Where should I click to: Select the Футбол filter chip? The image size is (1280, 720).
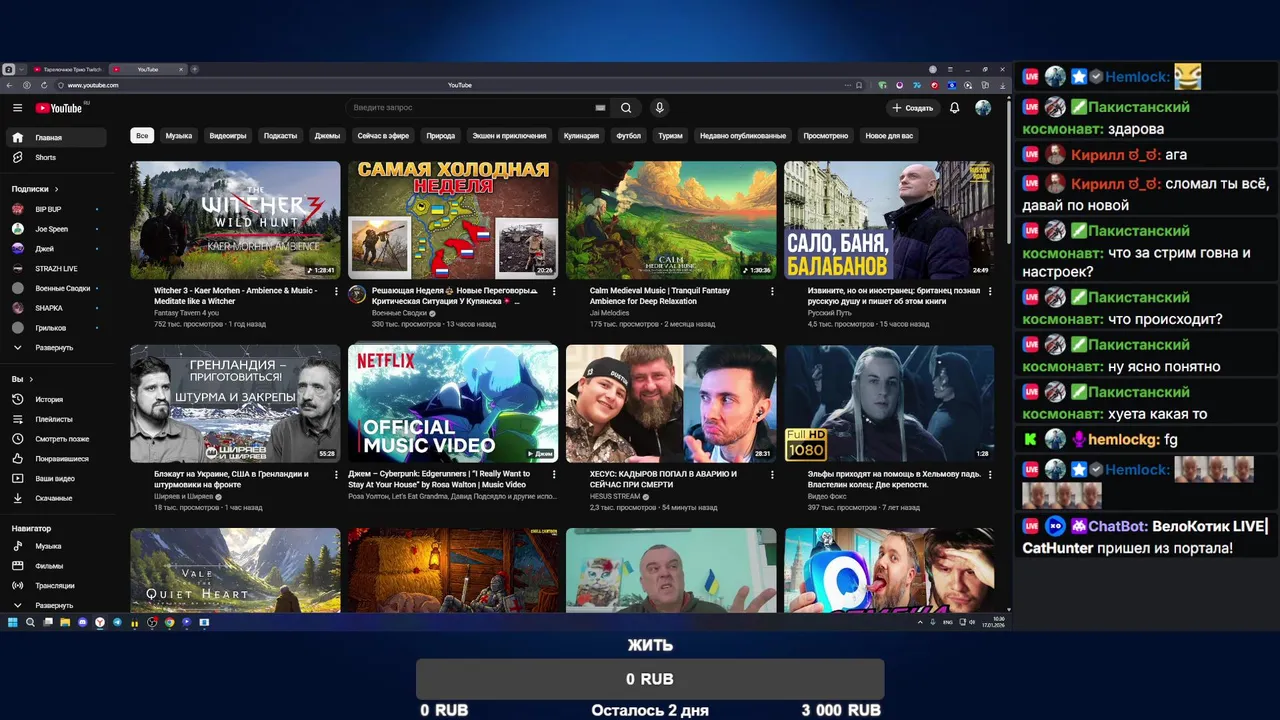[x=629, y=136]
